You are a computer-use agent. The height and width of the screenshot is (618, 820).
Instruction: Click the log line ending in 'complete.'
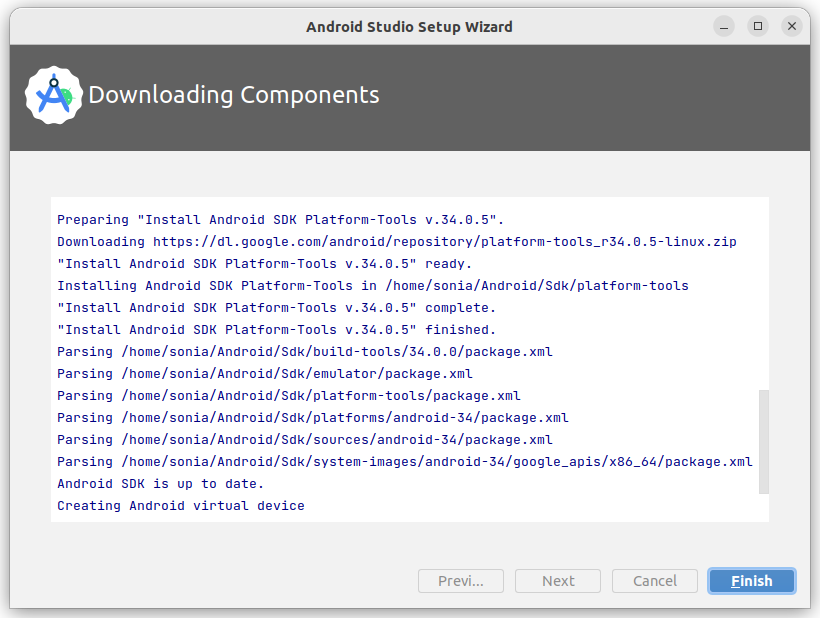pyautogui.click(x=276, y=307)
